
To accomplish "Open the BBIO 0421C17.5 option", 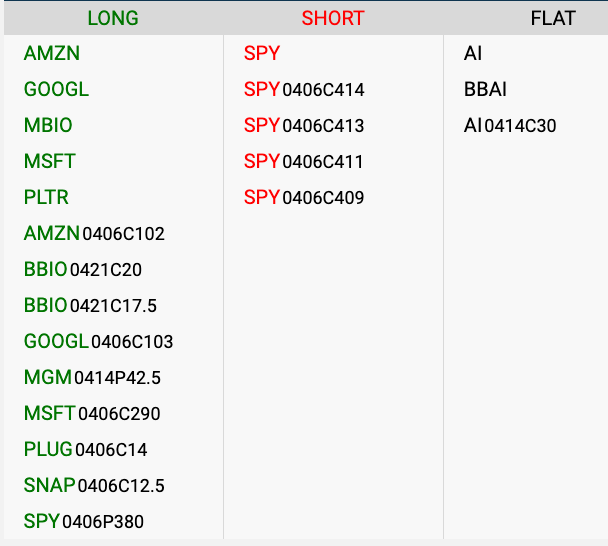I will pos(90,306).
